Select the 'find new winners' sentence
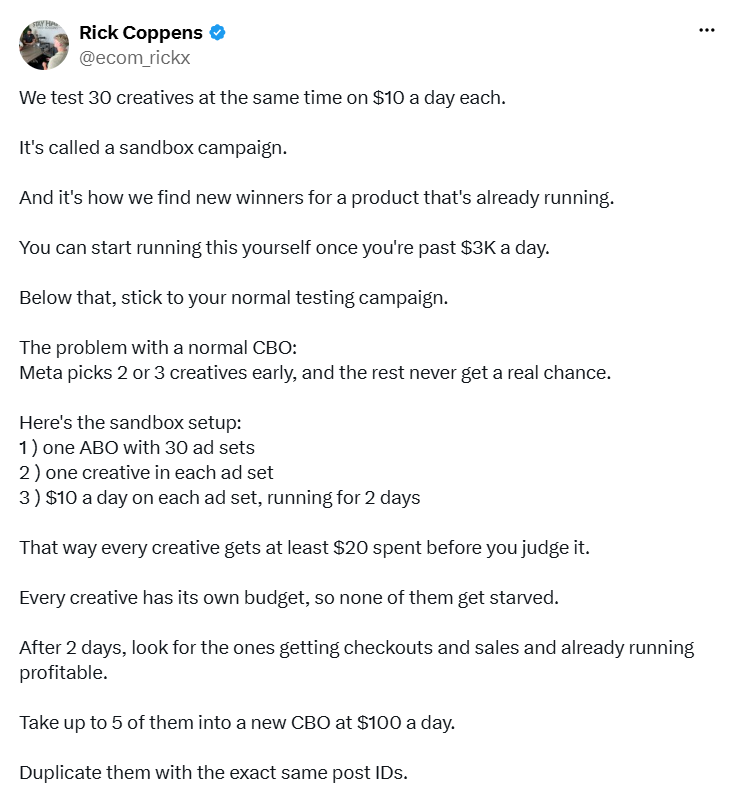745x795 pixels. (316, 198)
